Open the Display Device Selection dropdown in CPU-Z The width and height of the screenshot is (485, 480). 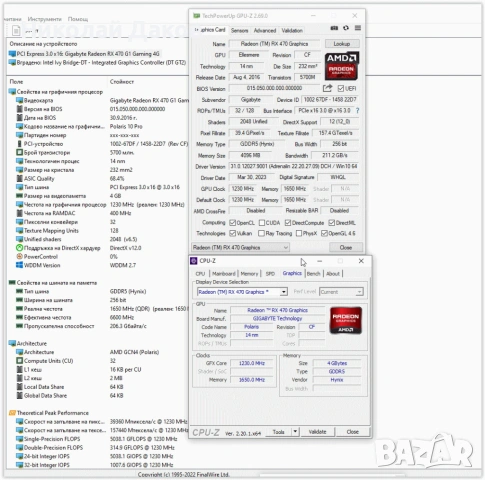click(242, 292)
